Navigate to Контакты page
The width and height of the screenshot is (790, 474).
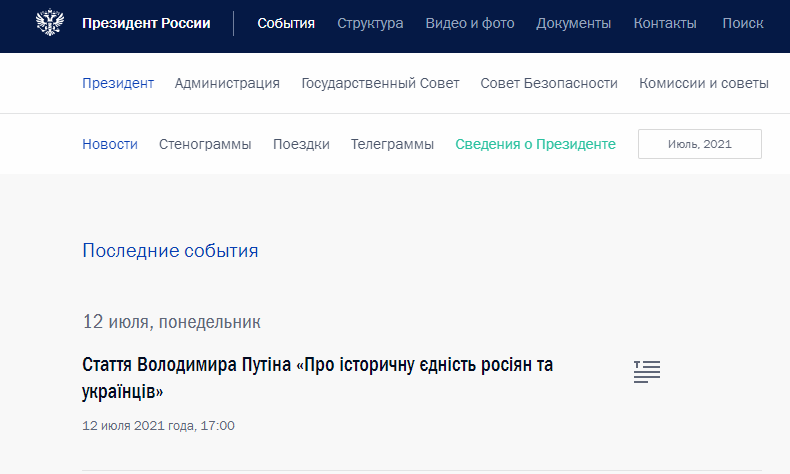(667, 23)
